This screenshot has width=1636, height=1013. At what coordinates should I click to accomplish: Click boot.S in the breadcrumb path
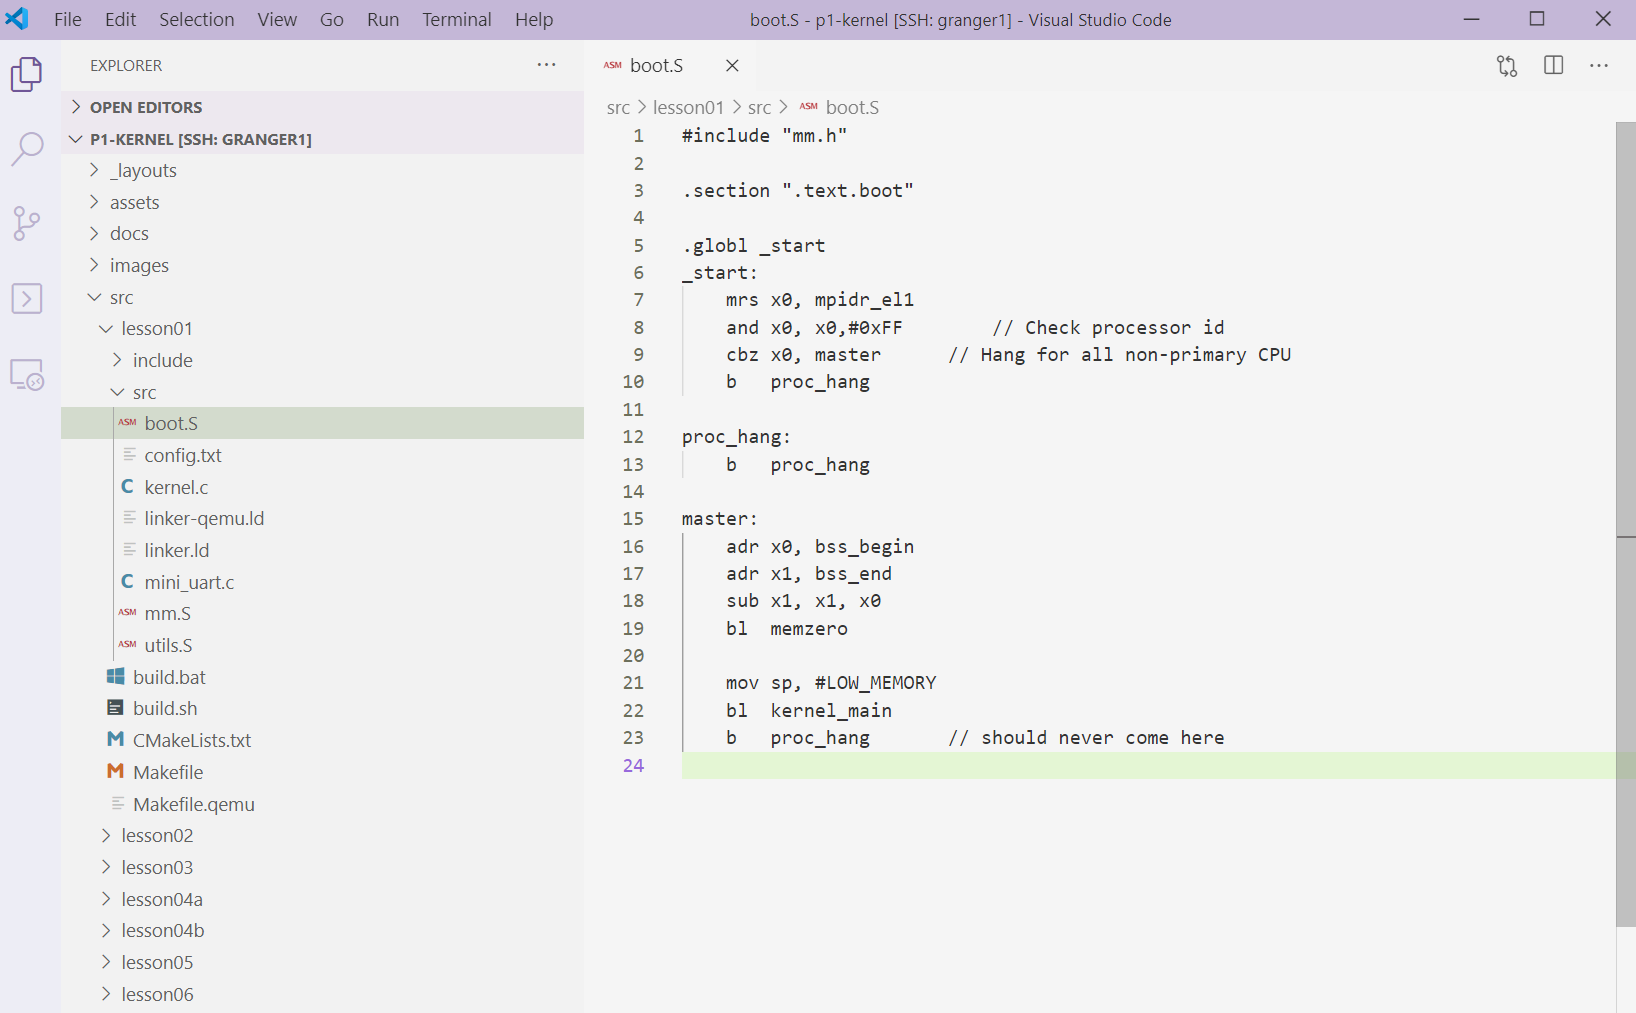852,108
